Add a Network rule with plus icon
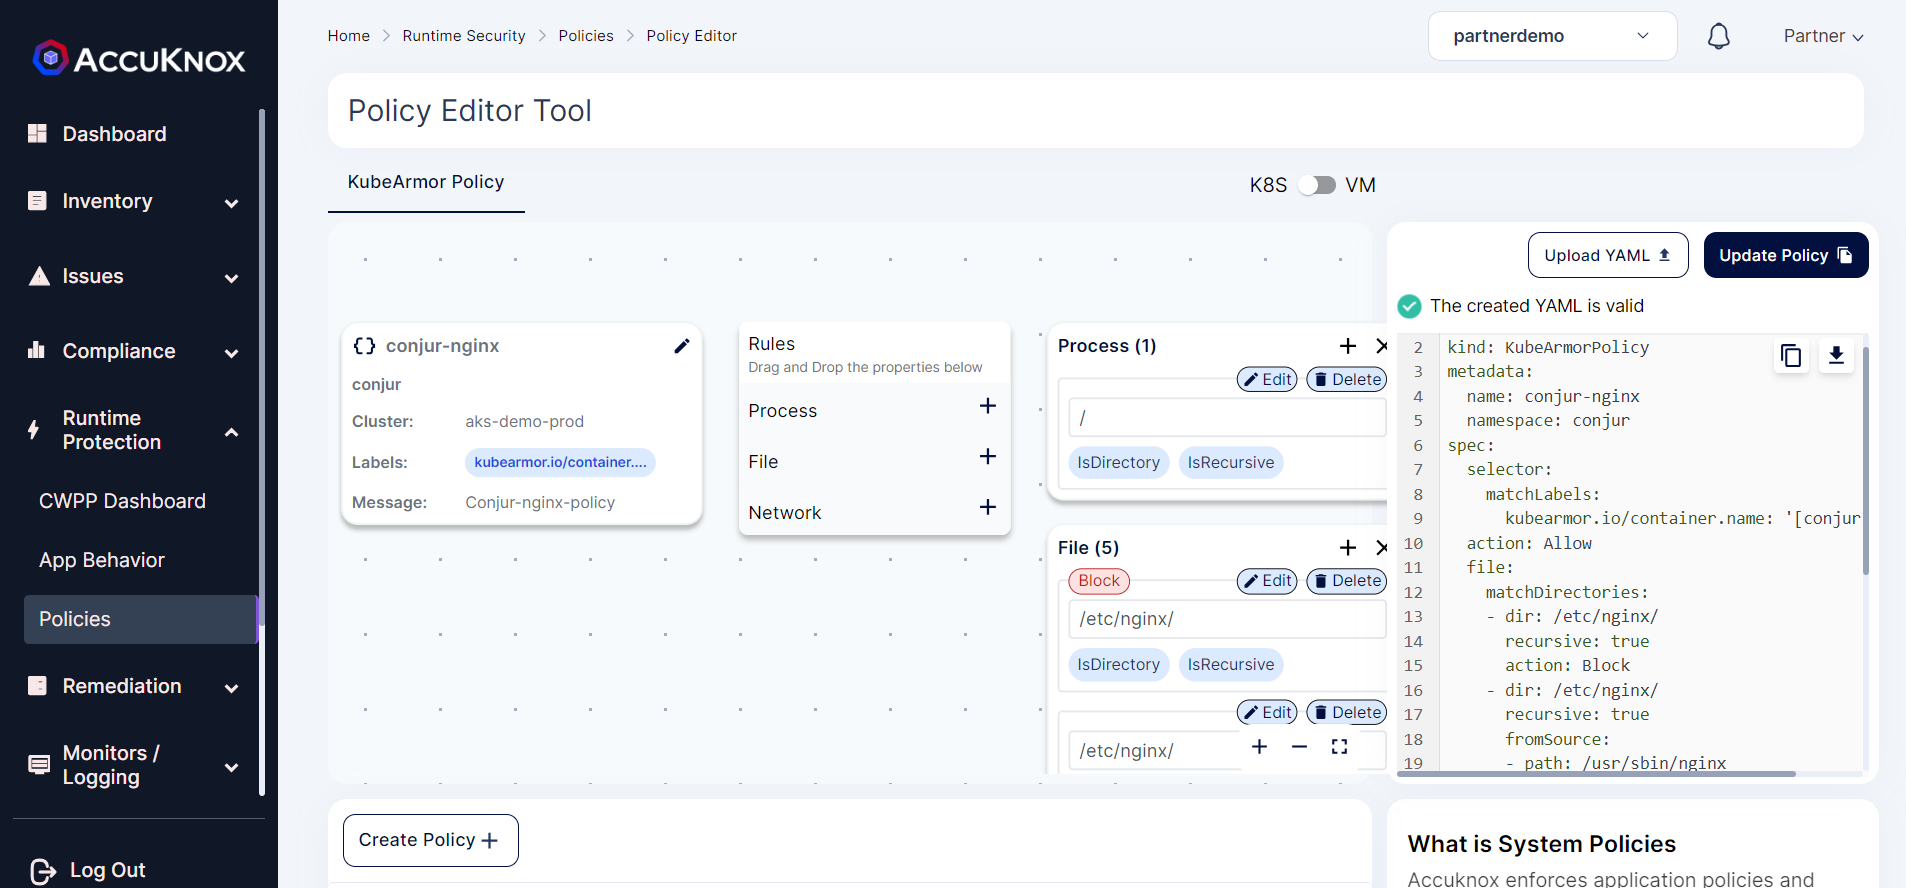1906x888 pixels. pyautogui.click(x=987, y=507)
